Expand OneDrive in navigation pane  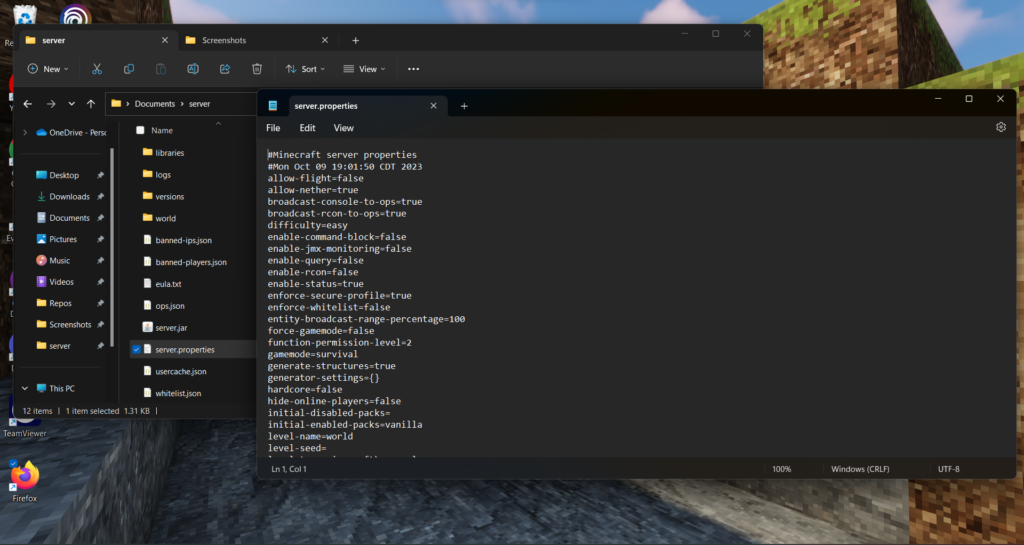tap(25, 132)
